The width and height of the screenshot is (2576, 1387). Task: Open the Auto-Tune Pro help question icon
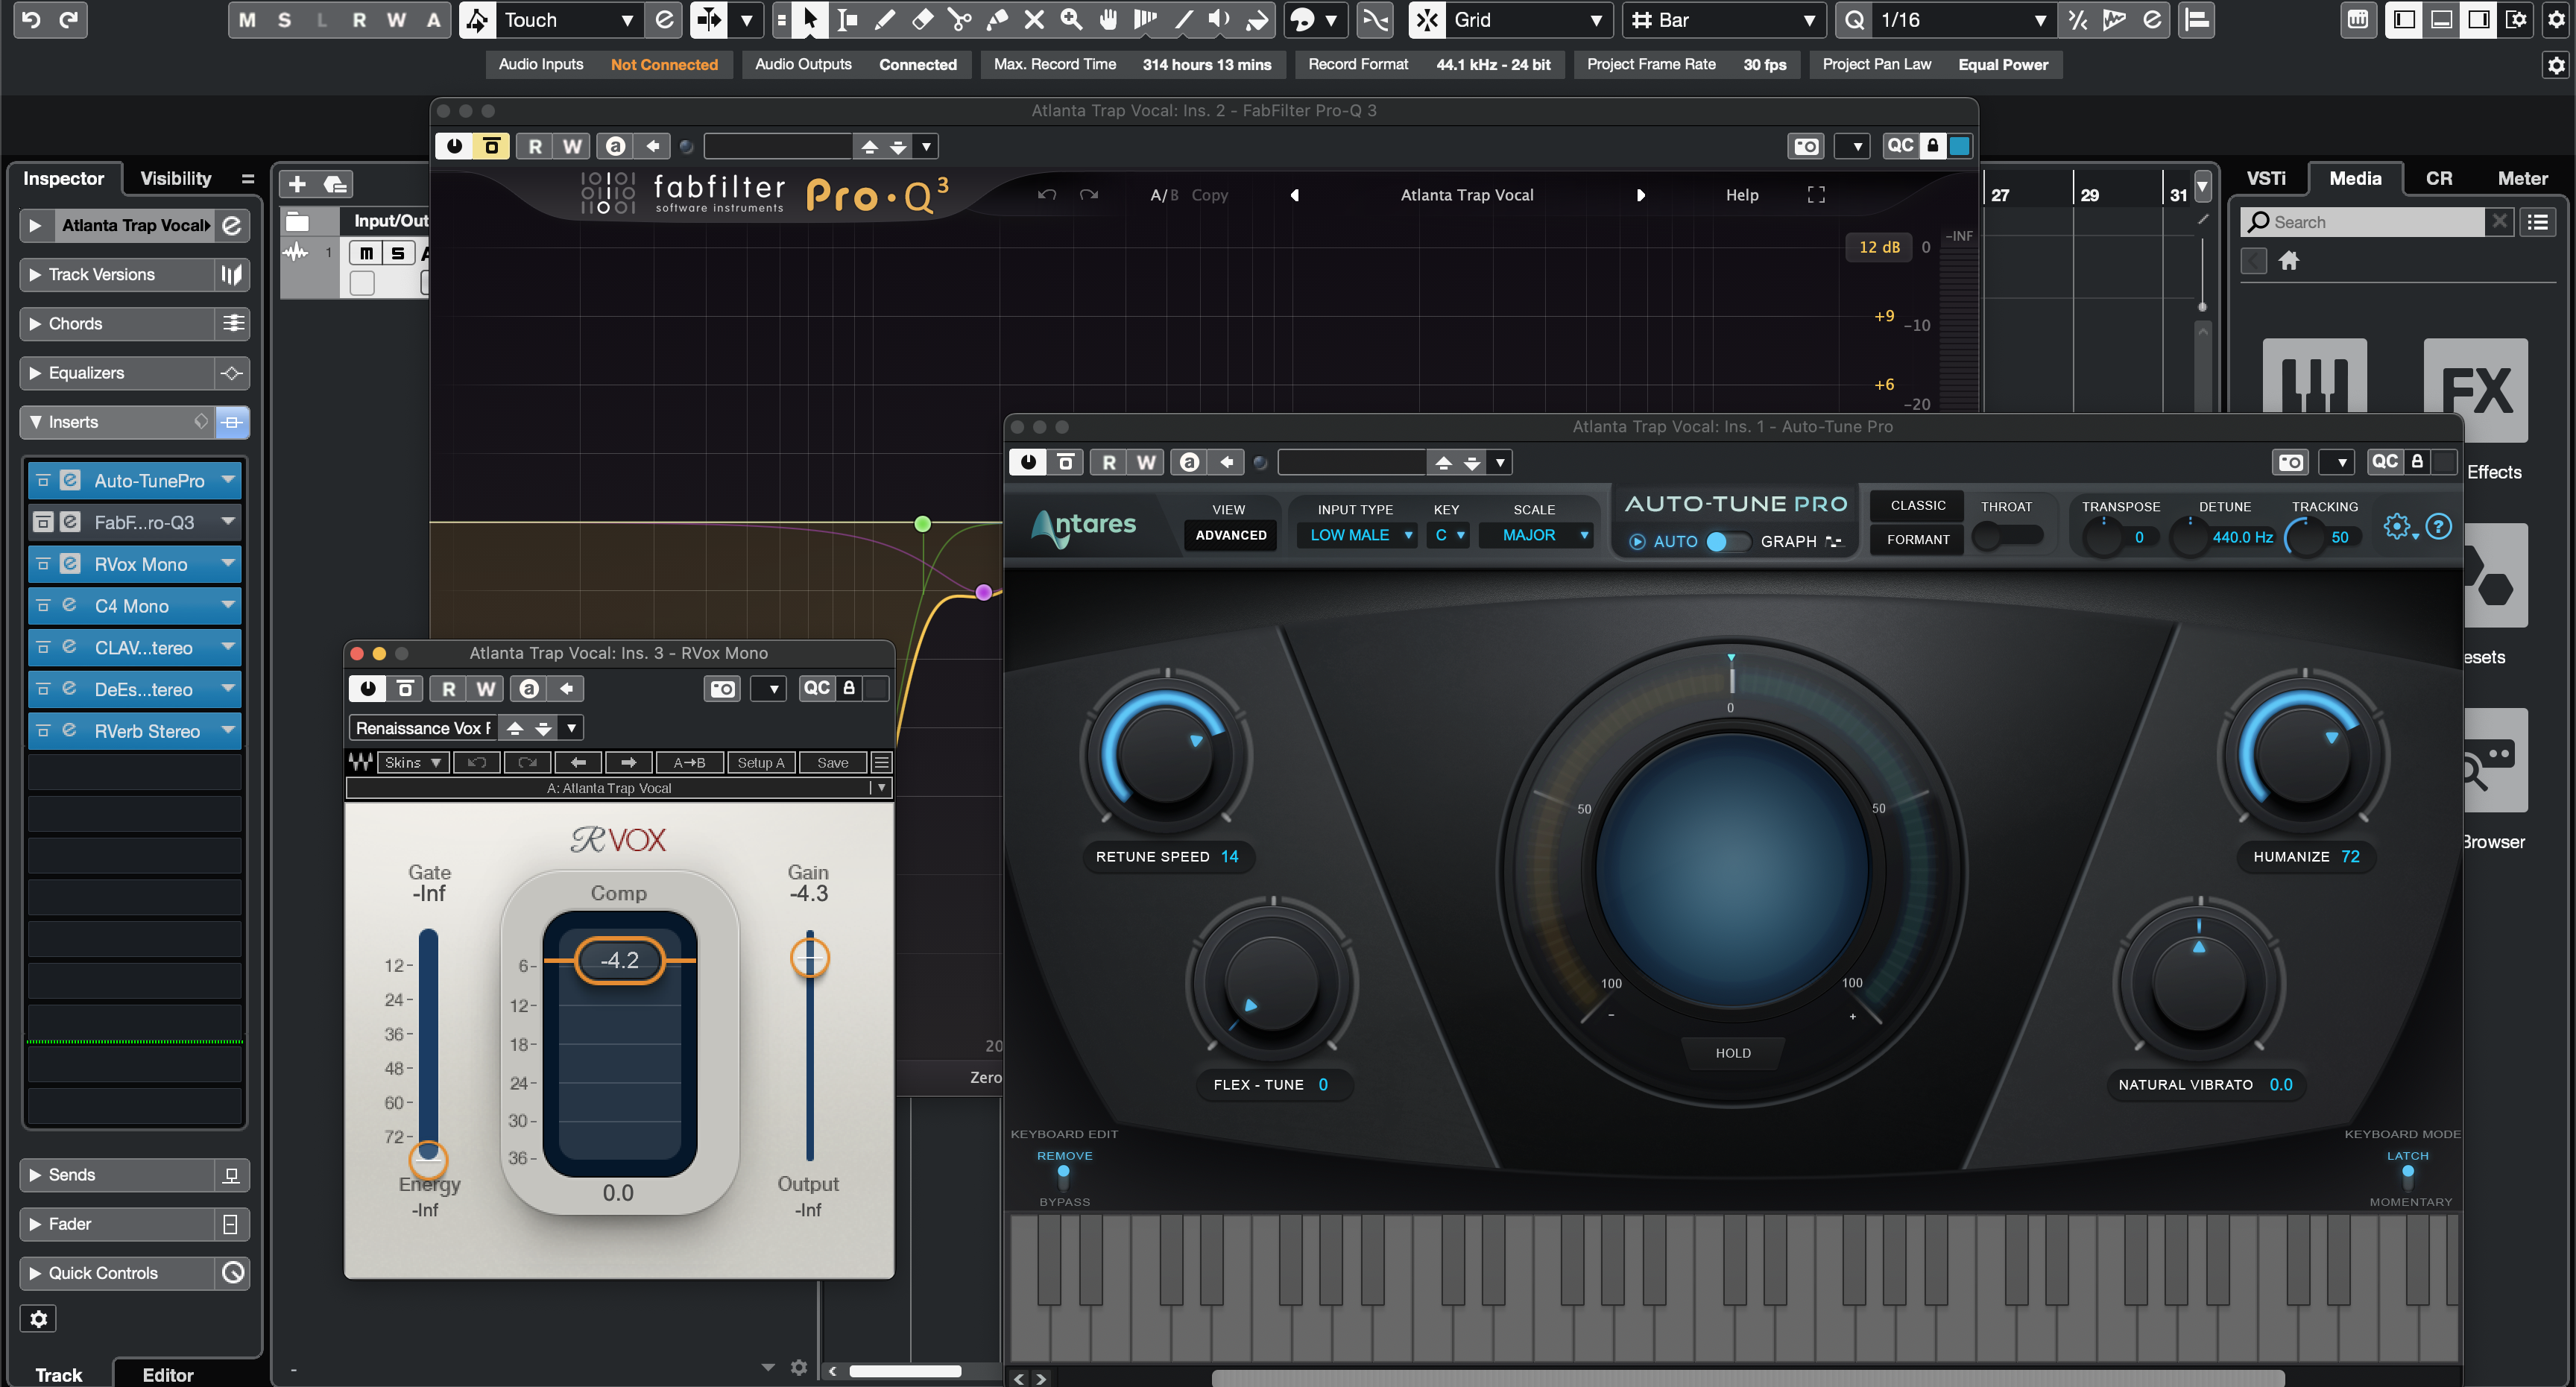tap(2439, 526)
